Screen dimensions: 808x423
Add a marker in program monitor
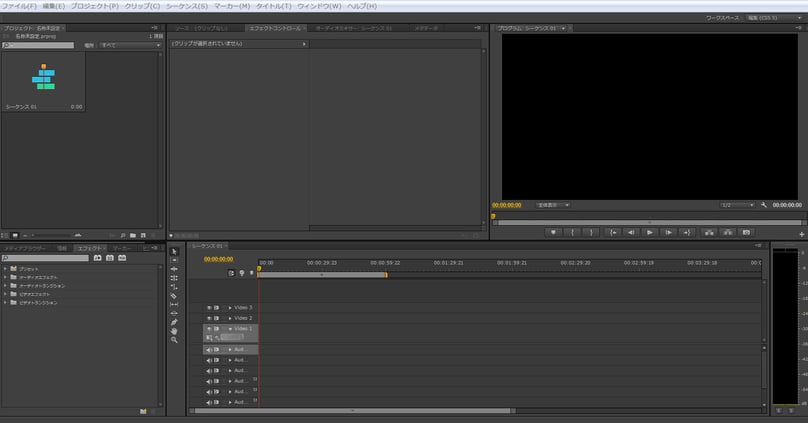552,232
